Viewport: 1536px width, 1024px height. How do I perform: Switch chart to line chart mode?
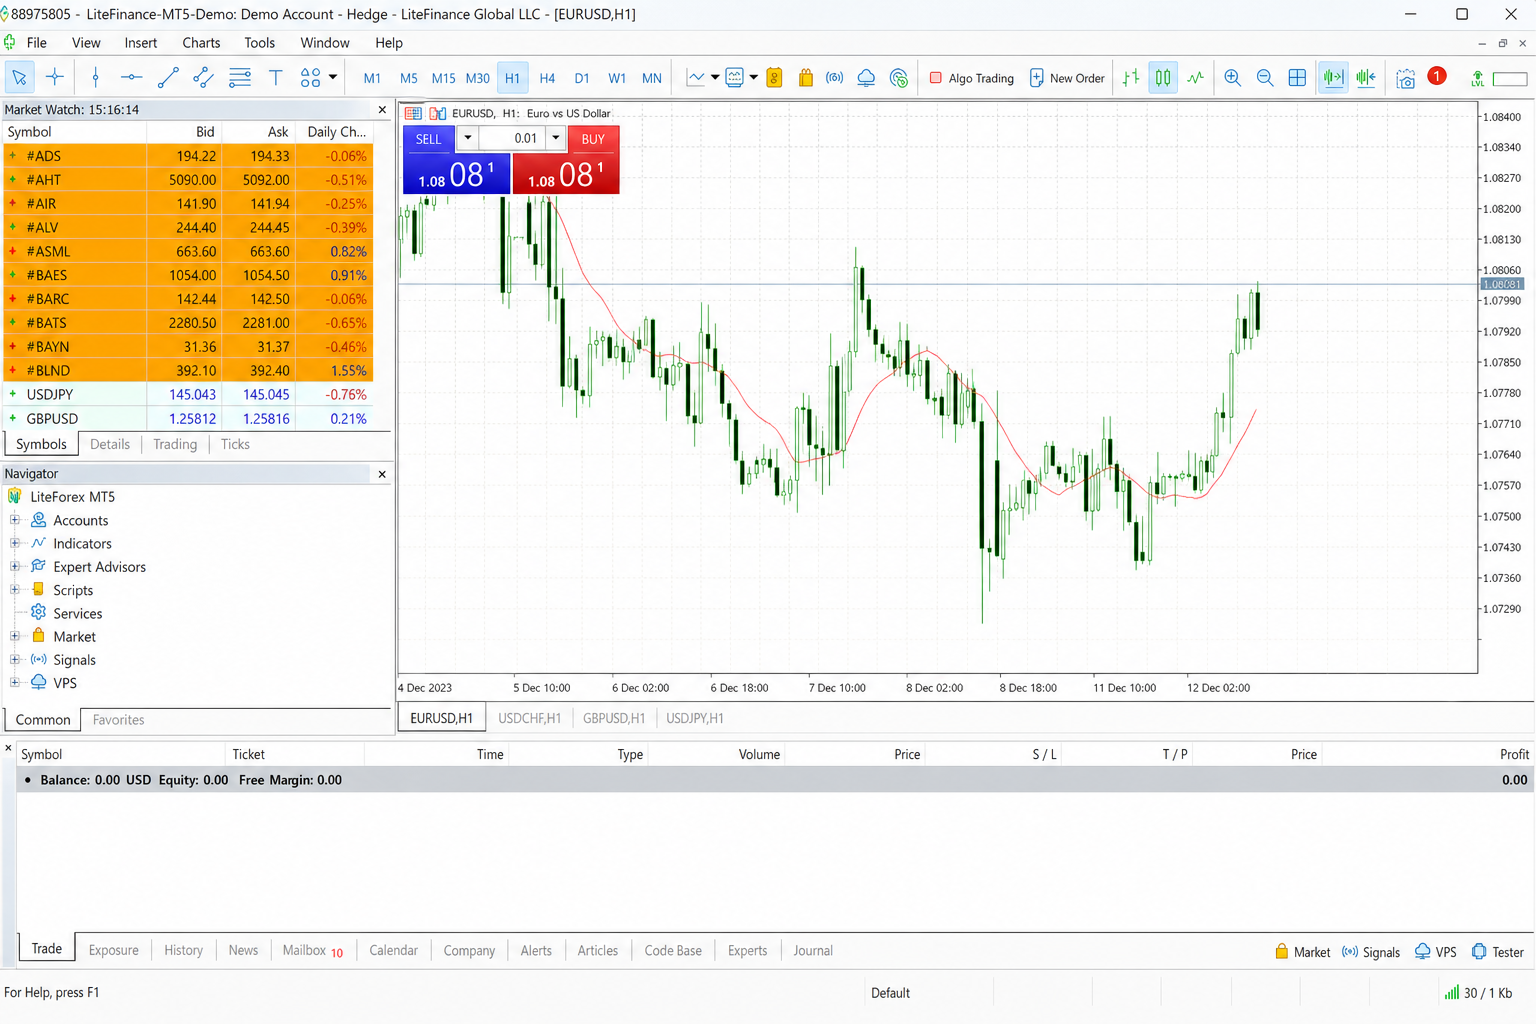point(1196,77)
